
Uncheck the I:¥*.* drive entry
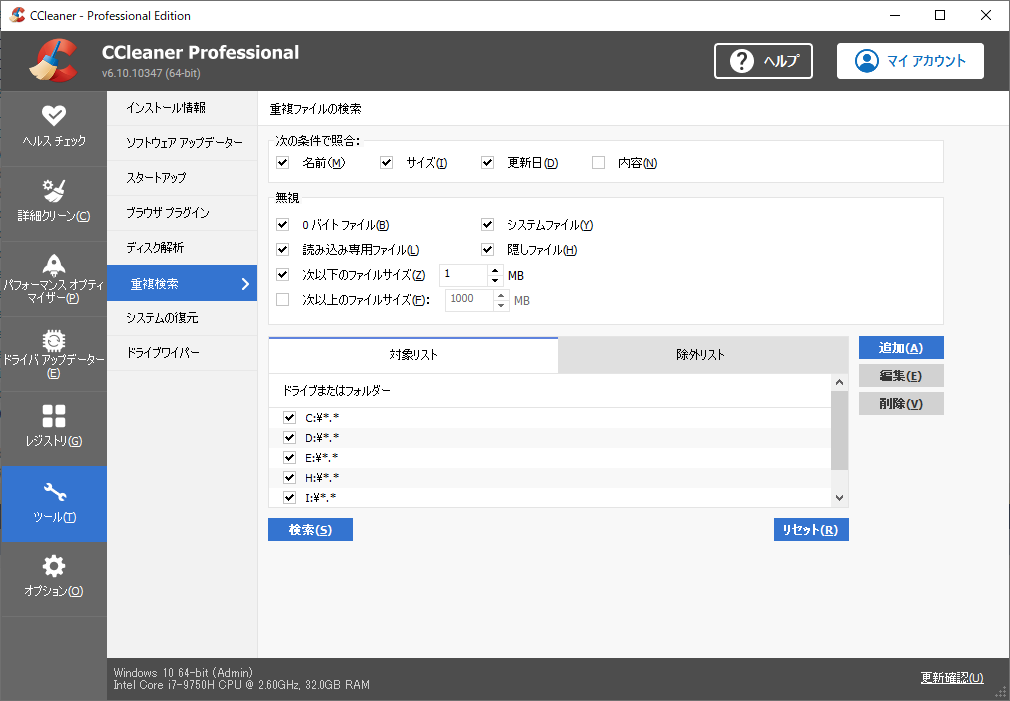289,497
